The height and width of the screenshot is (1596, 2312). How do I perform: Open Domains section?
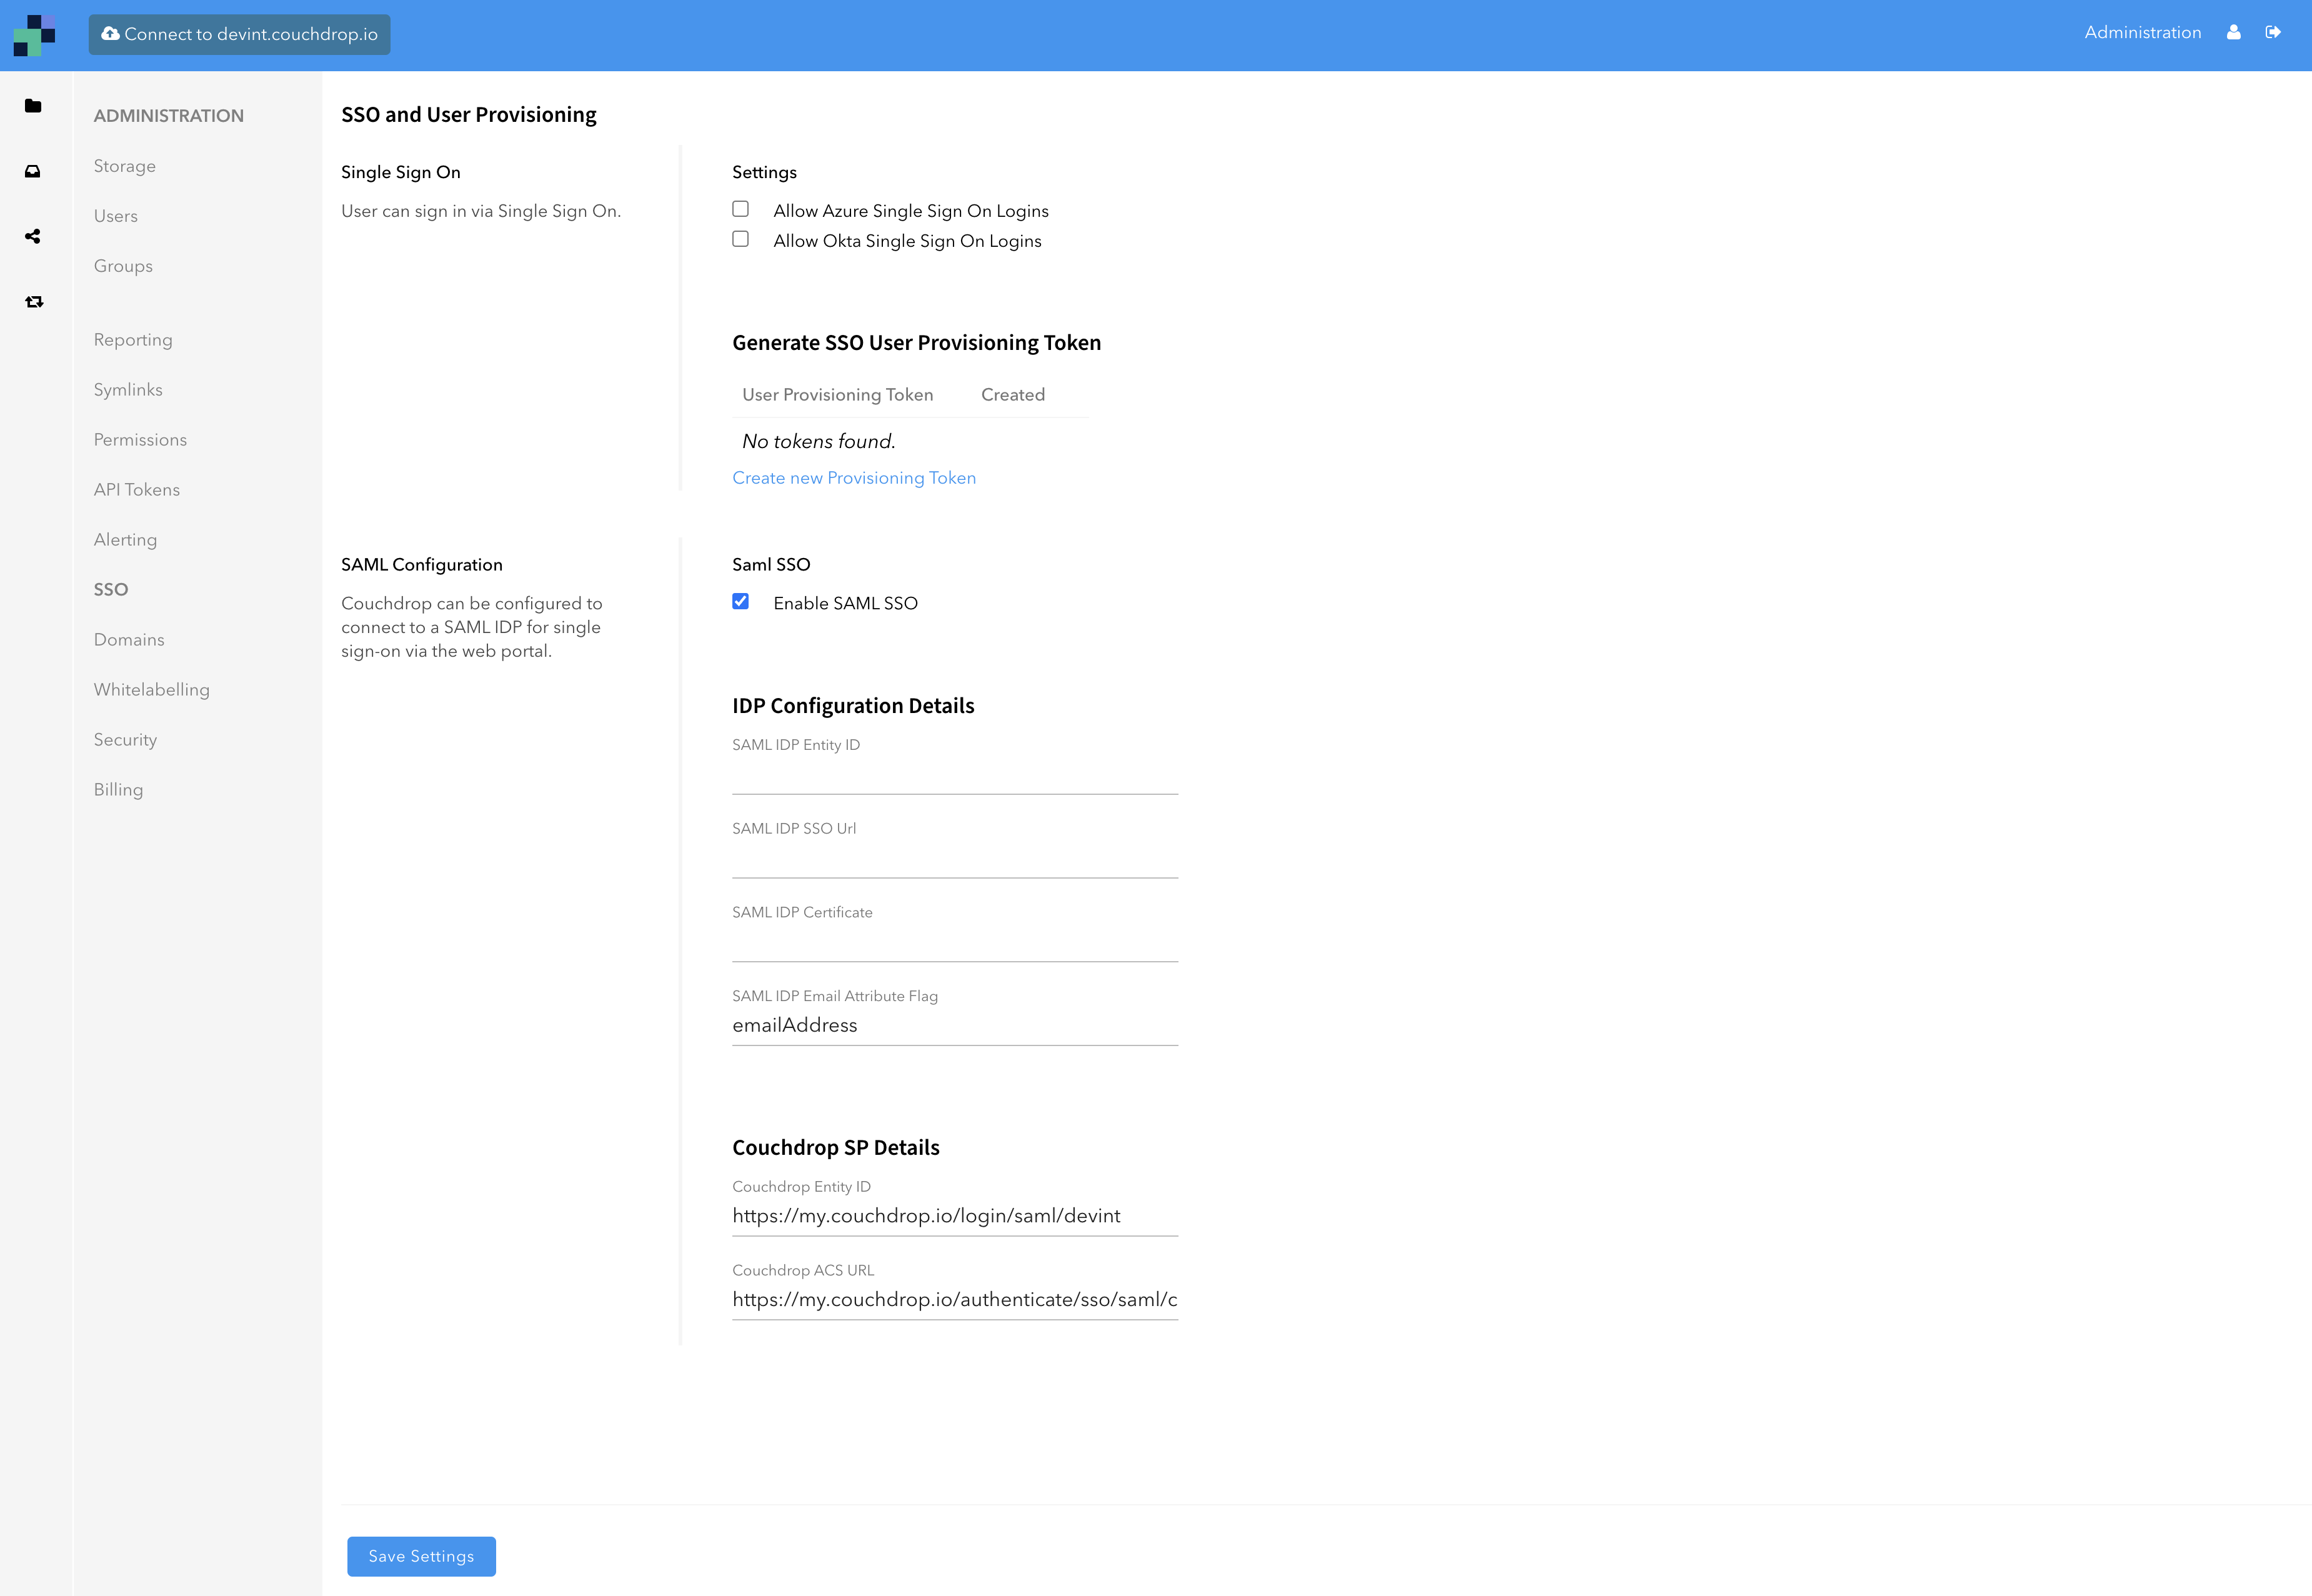click(x=129, y=640)
